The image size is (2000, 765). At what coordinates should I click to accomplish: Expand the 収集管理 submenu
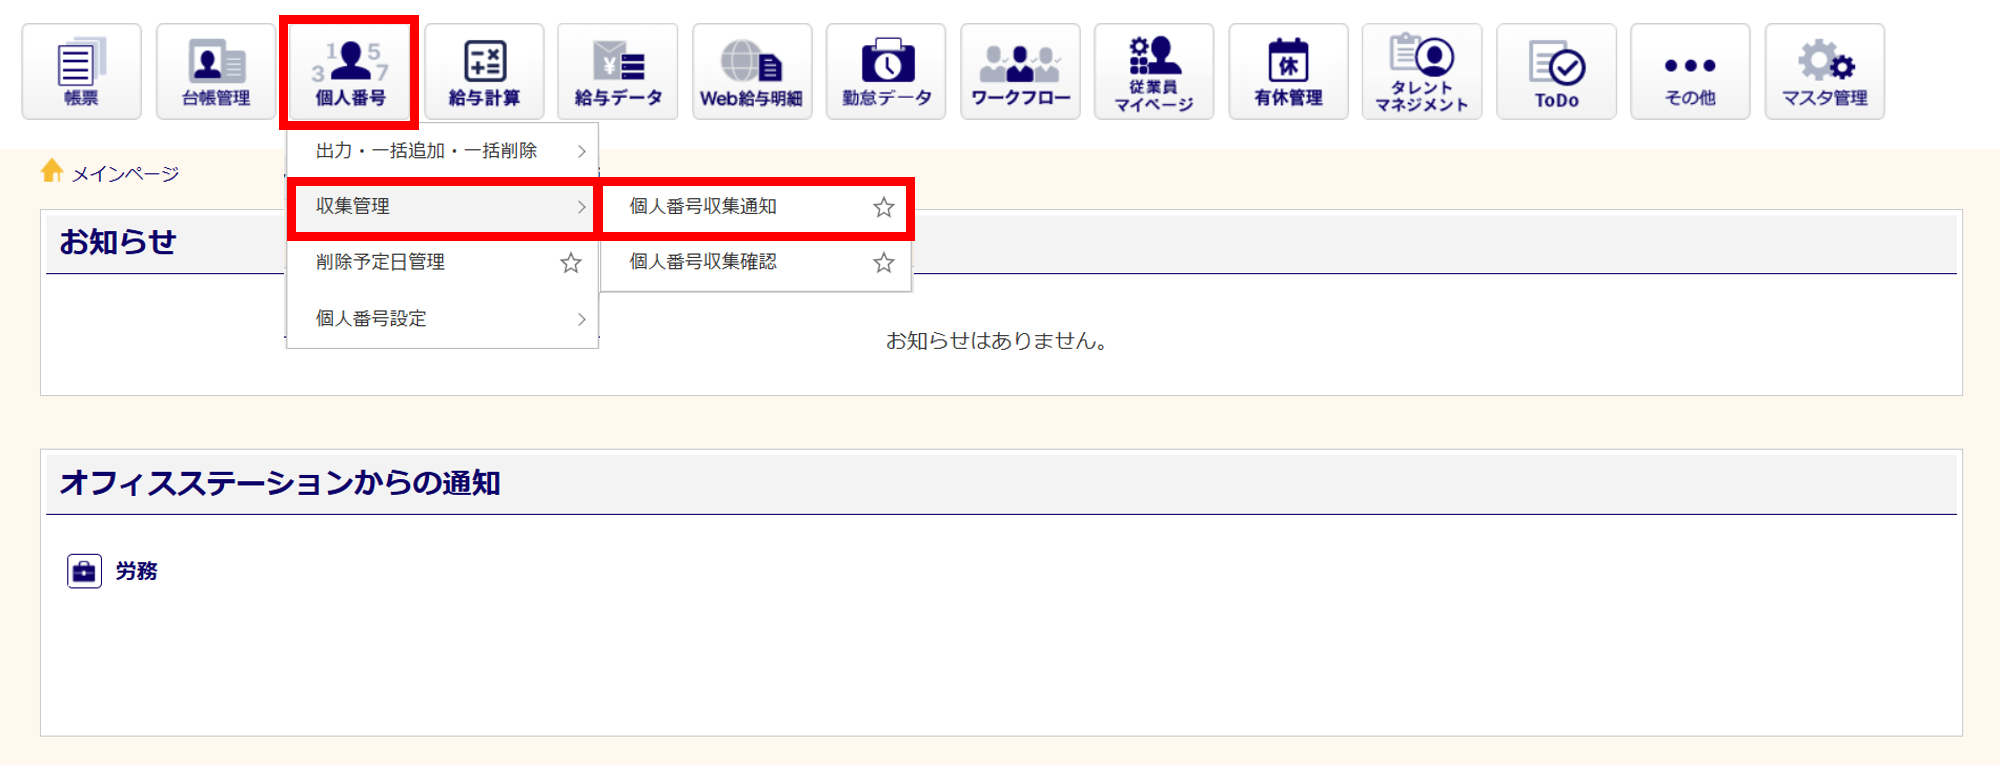pos(442,207)
